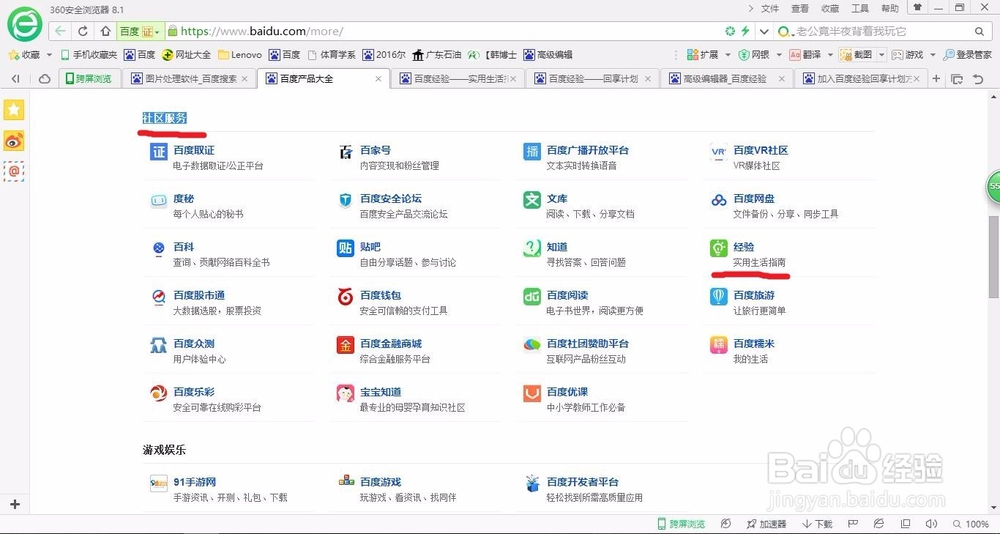Click the 百度广播开放平台 icon

point(532,152)
